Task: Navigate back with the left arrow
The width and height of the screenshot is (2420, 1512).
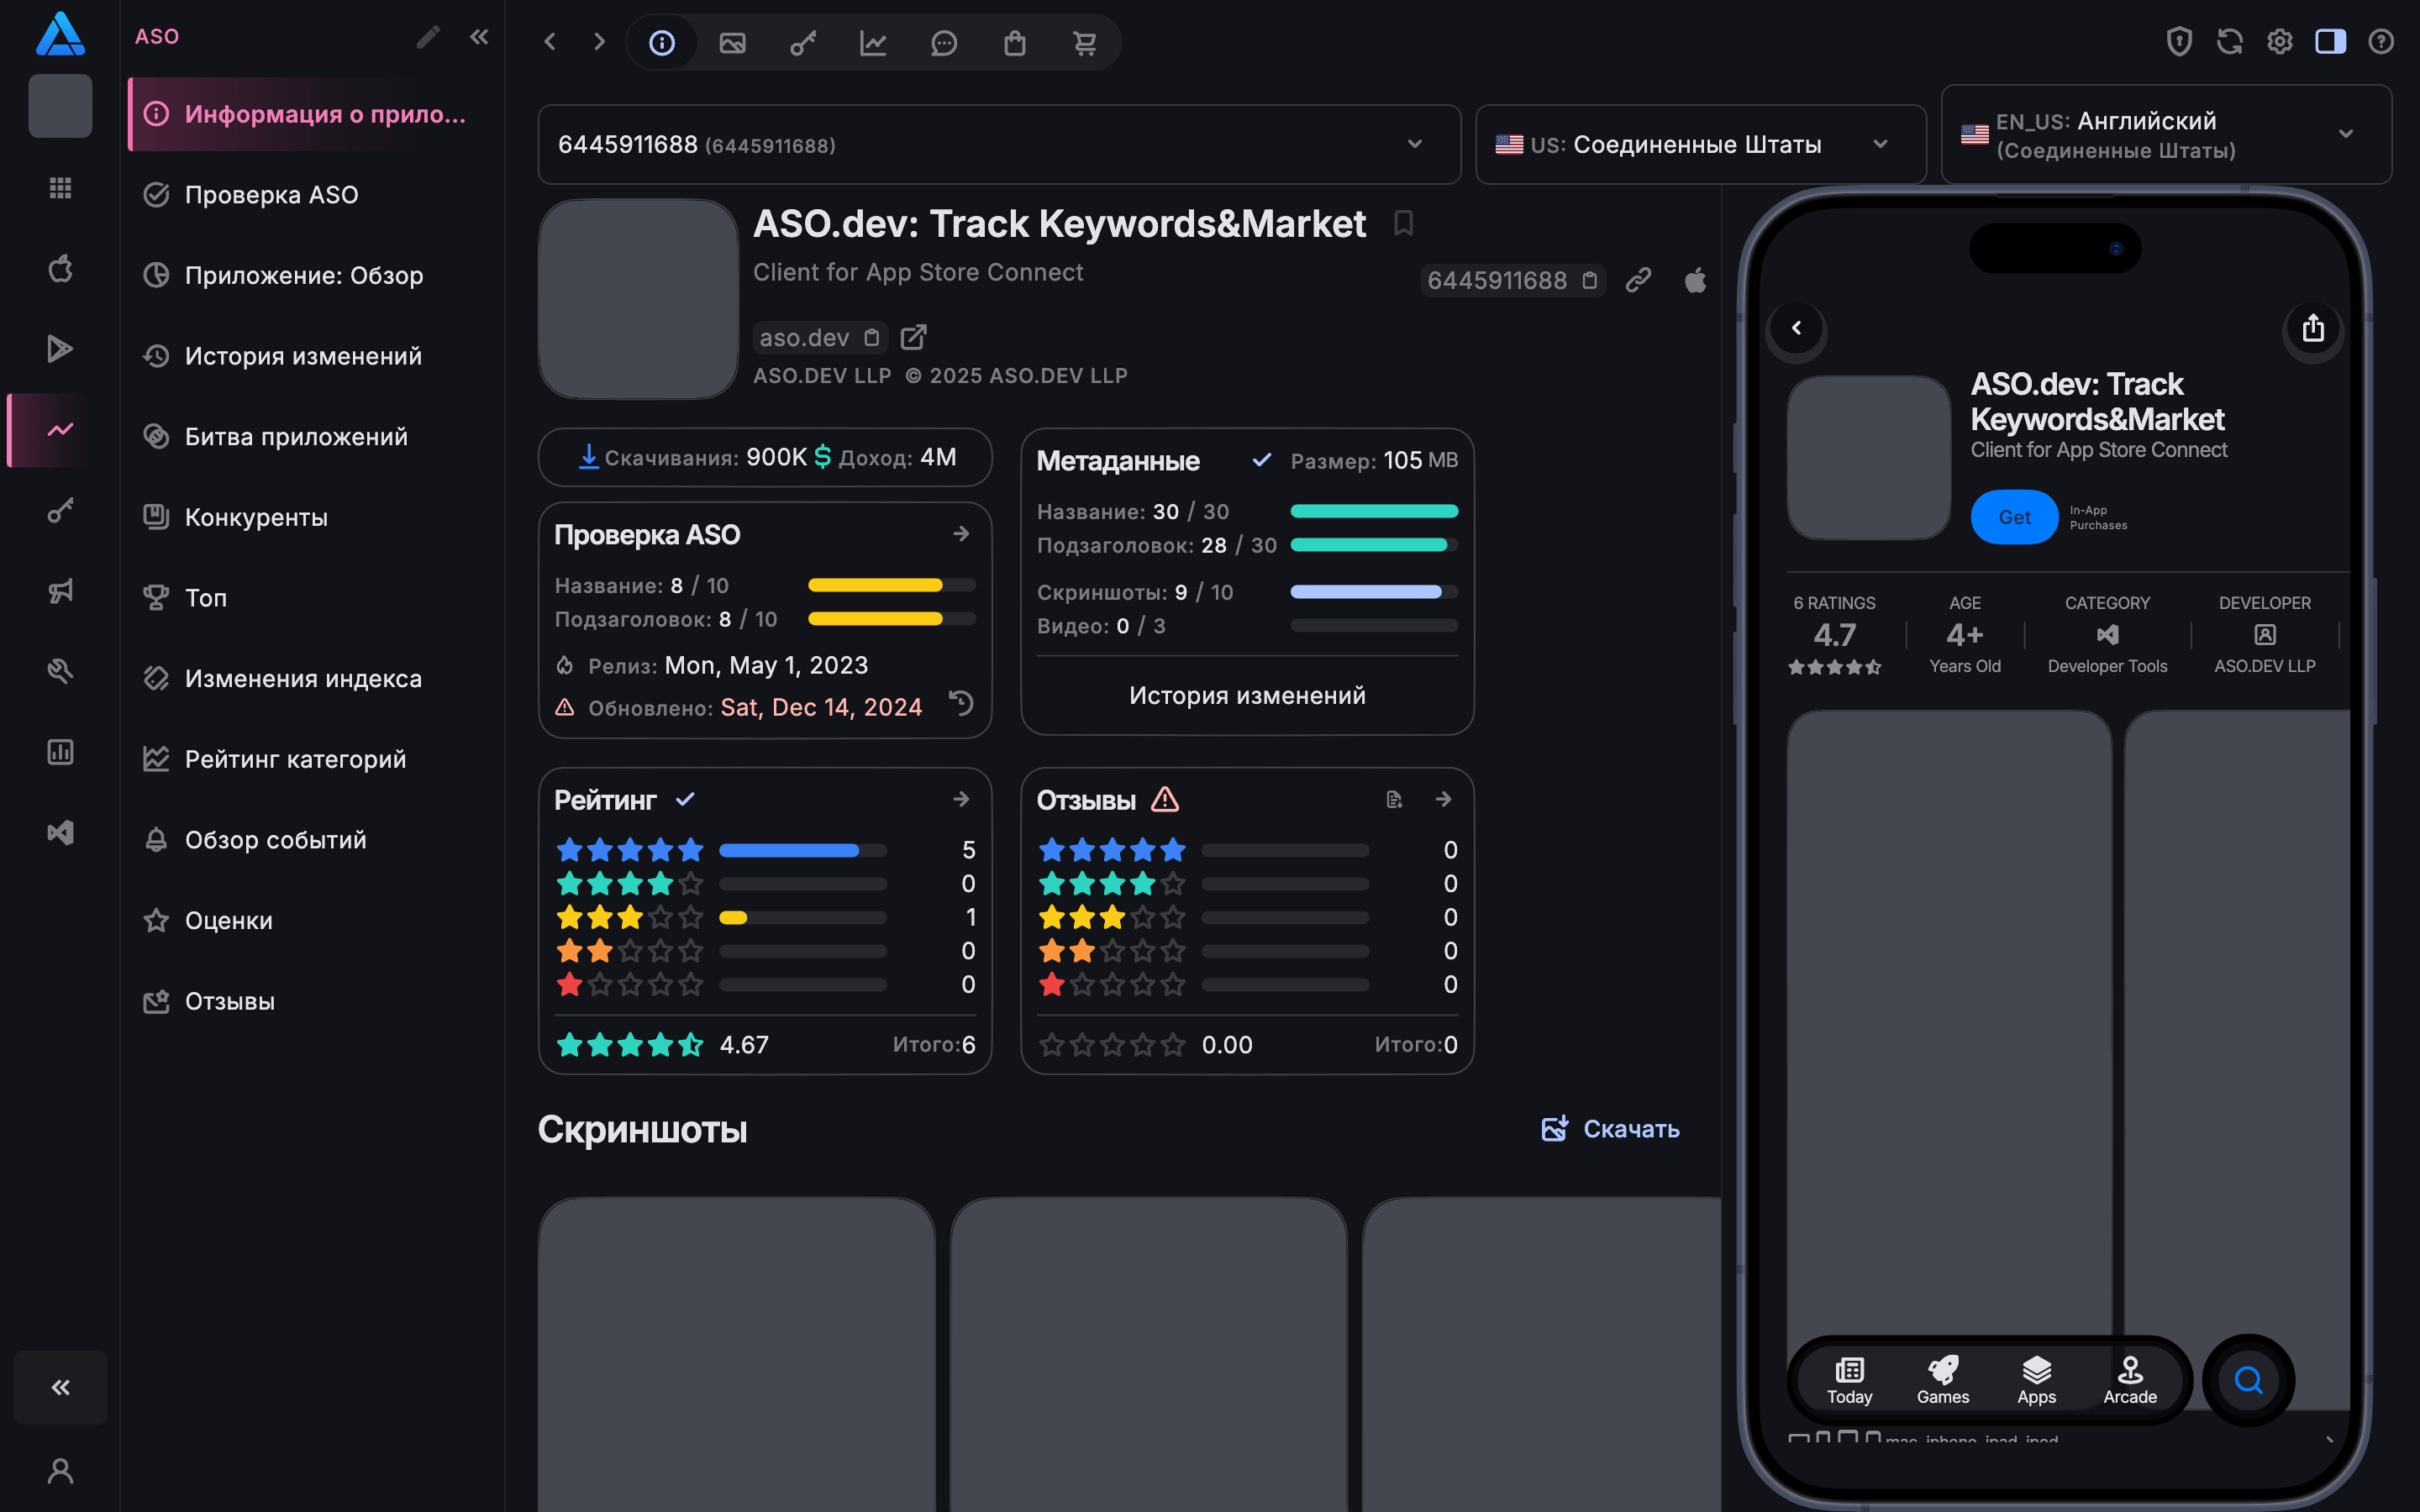Action: pos(549,42)
